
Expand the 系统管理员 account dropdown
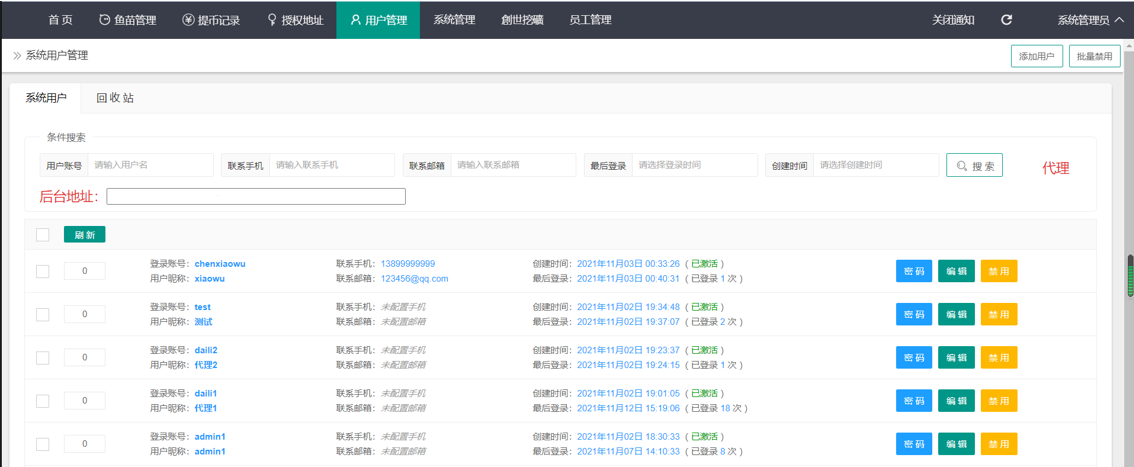click(x=1090, y=20)
